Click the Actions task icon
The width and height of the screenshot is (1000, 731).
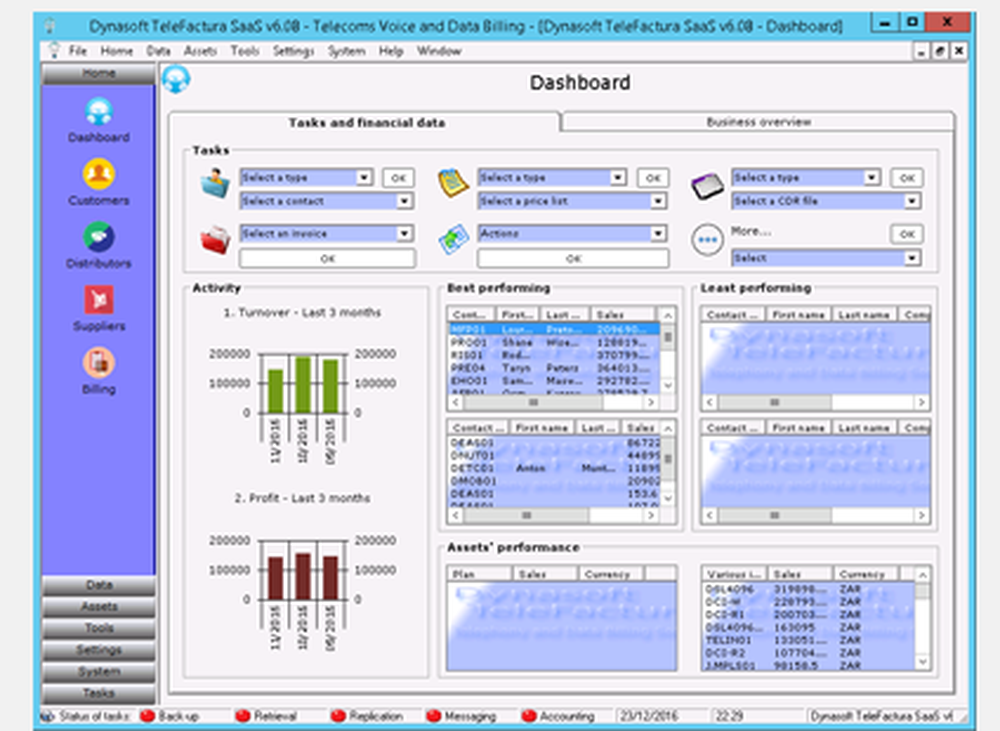click(x=453, y=240)
